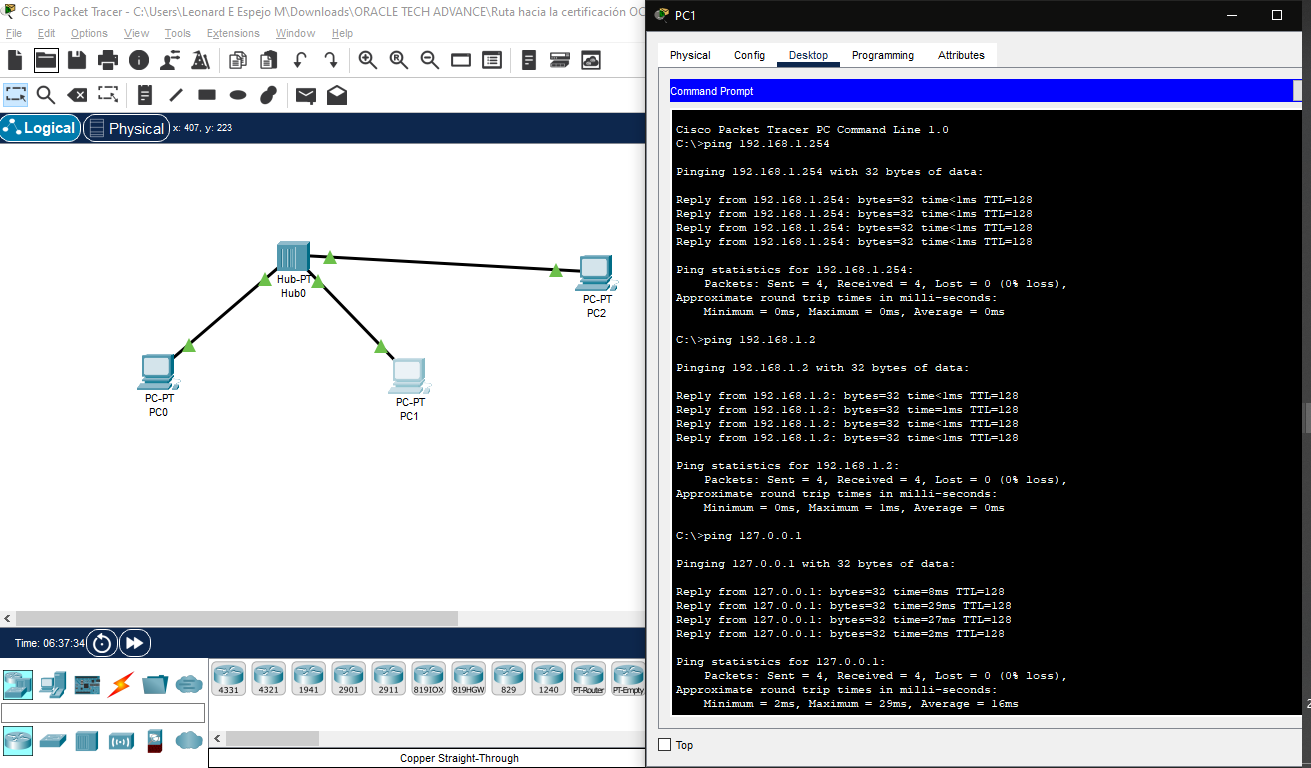The width and height of the screenshot is (1311, 768).
Task: Choose the Hubs subcategory
Action: click(x=87, y=741)
